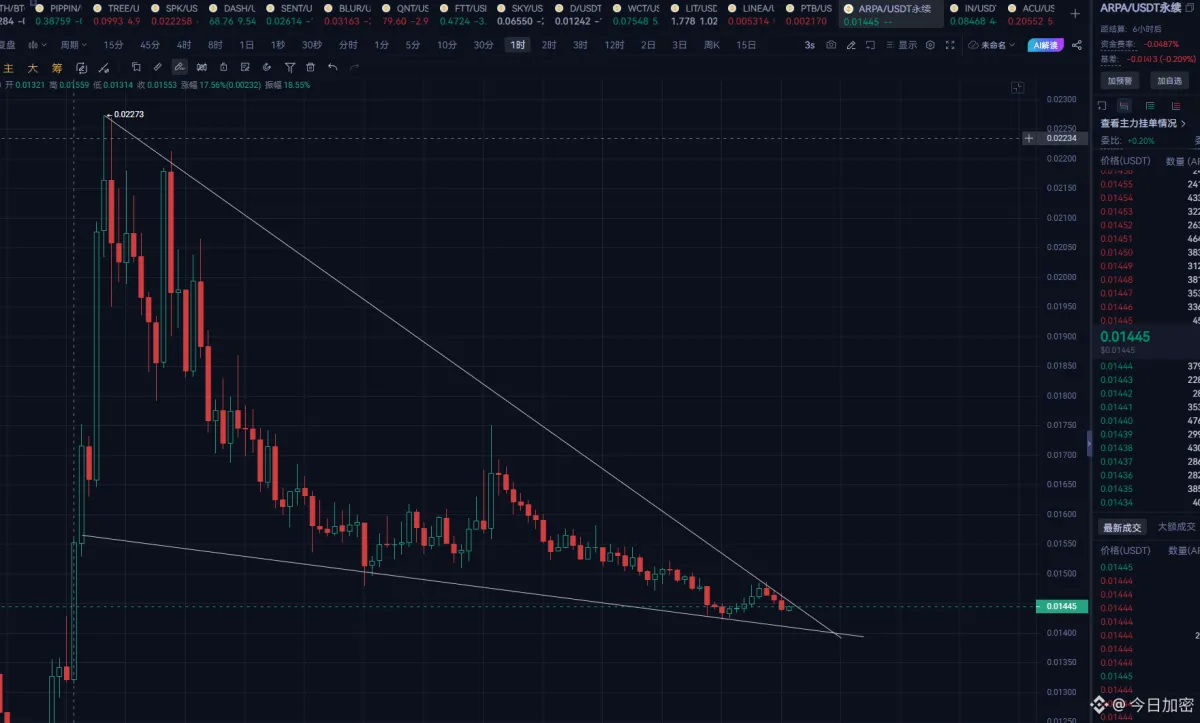Image resolution: width=1200 pixels, height=723 pixels.
Task: Click the chart pane maximize icon
Action: pyautogui.click(x=1018, y=87)
